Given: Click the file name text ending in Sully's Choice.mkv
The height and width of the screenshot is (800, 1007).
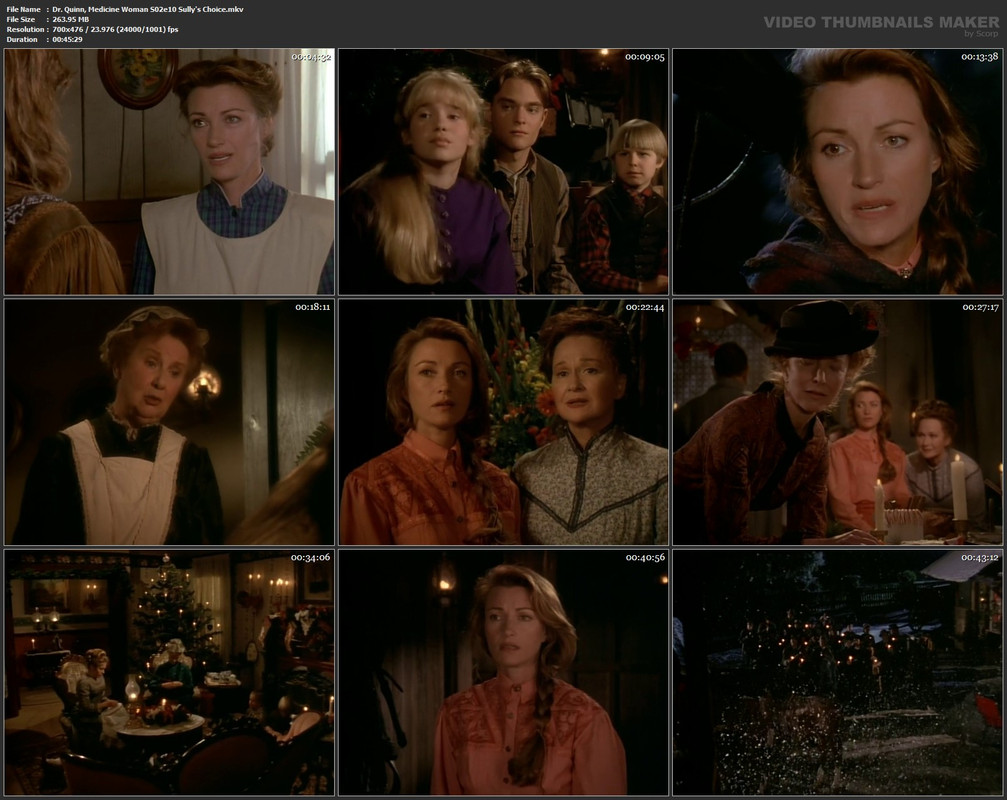Looking at the screenshot, I should [x=148, y=9].
